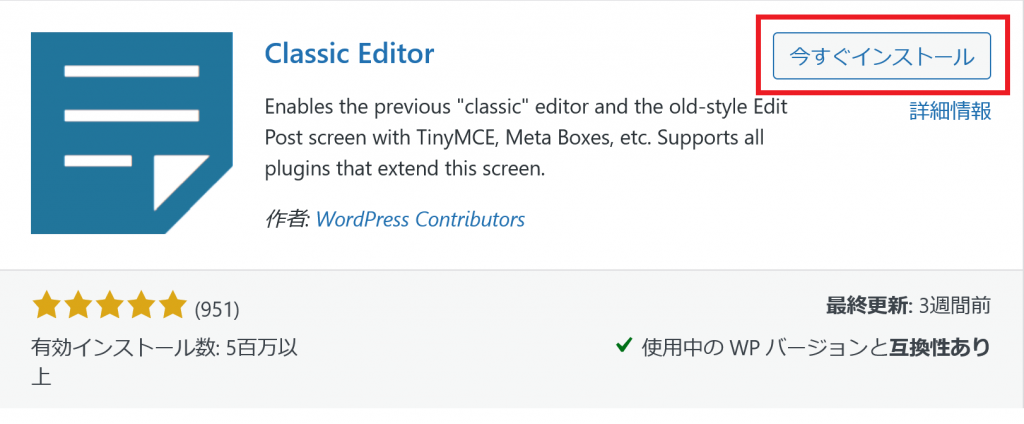
Task: Click the second gold rating star
Action: point(78,305)
